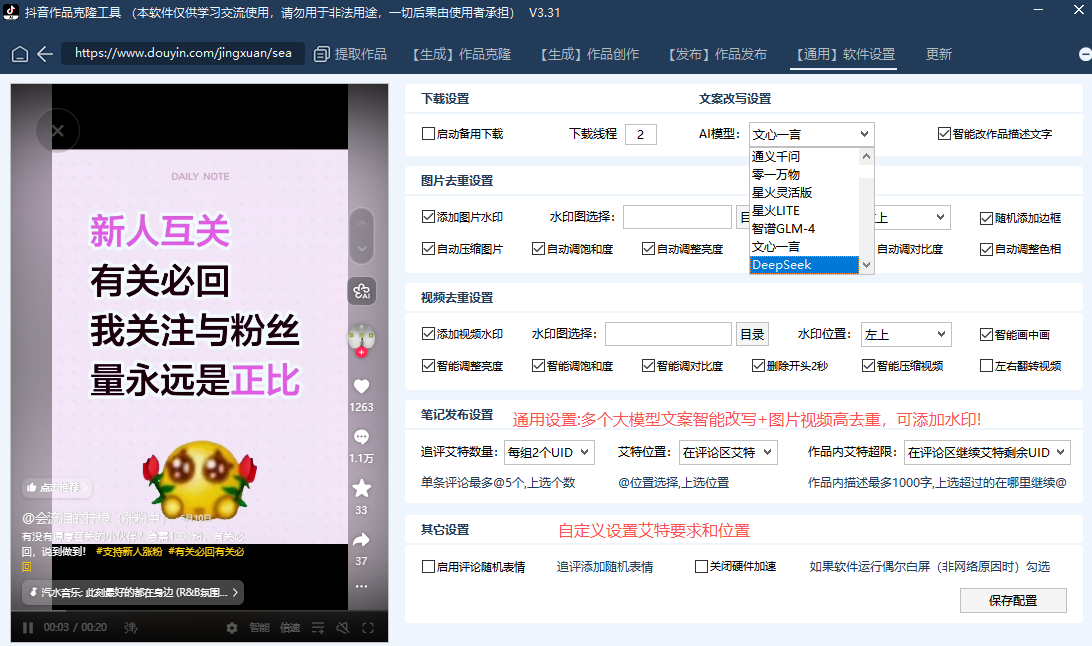Viewport: 1092px width, 646px height.
Task: Uncheck the 添加图片水印 checkbox
Action: point(428,217)
